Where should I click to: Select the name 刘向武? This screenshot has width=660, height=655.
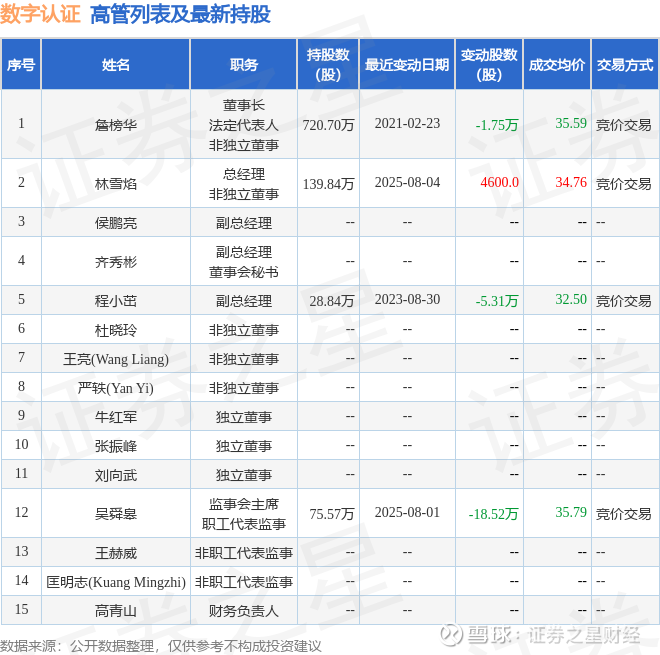[x=116, y=475]
